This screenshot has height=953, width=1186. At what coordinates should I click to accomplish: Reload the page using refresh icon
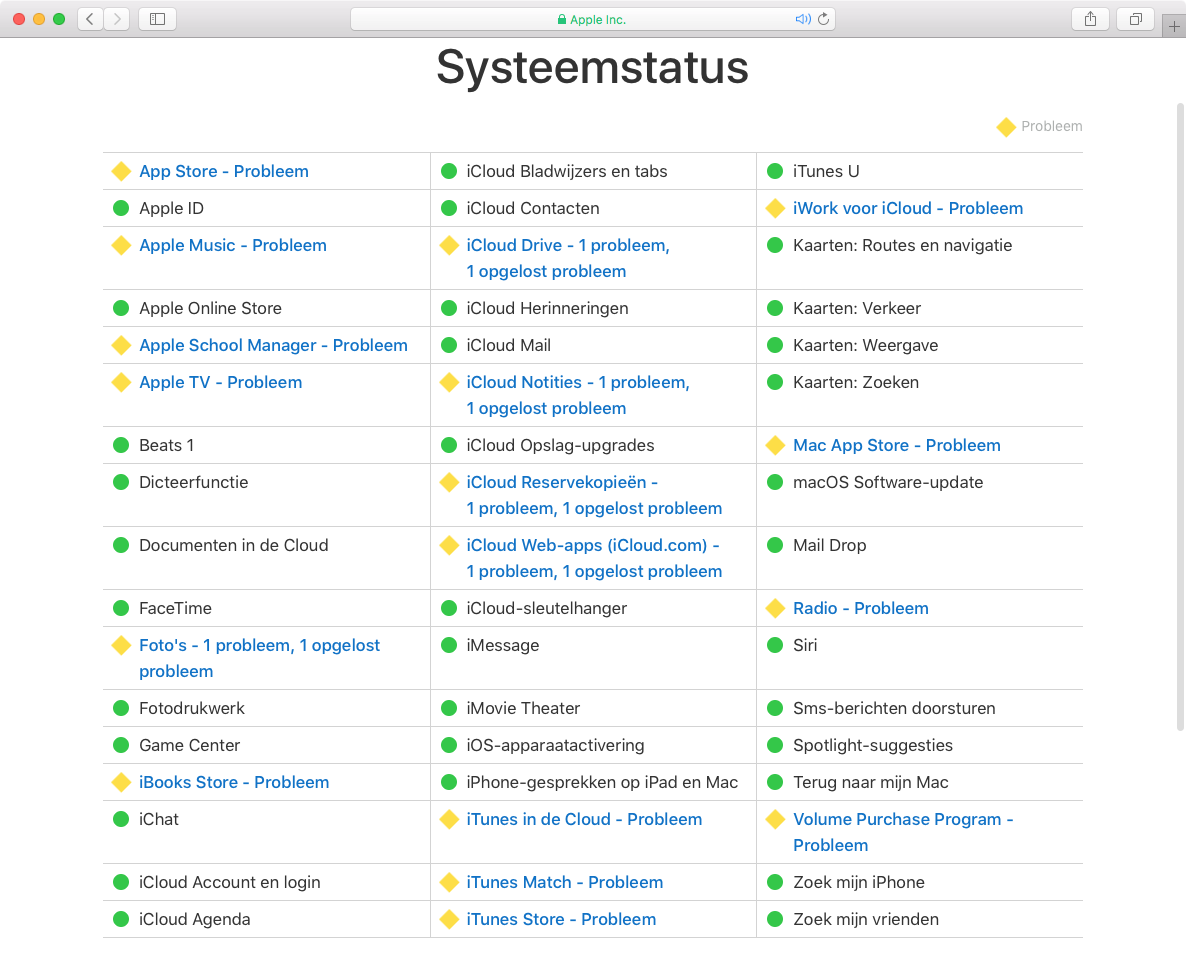tap(823, 19)
